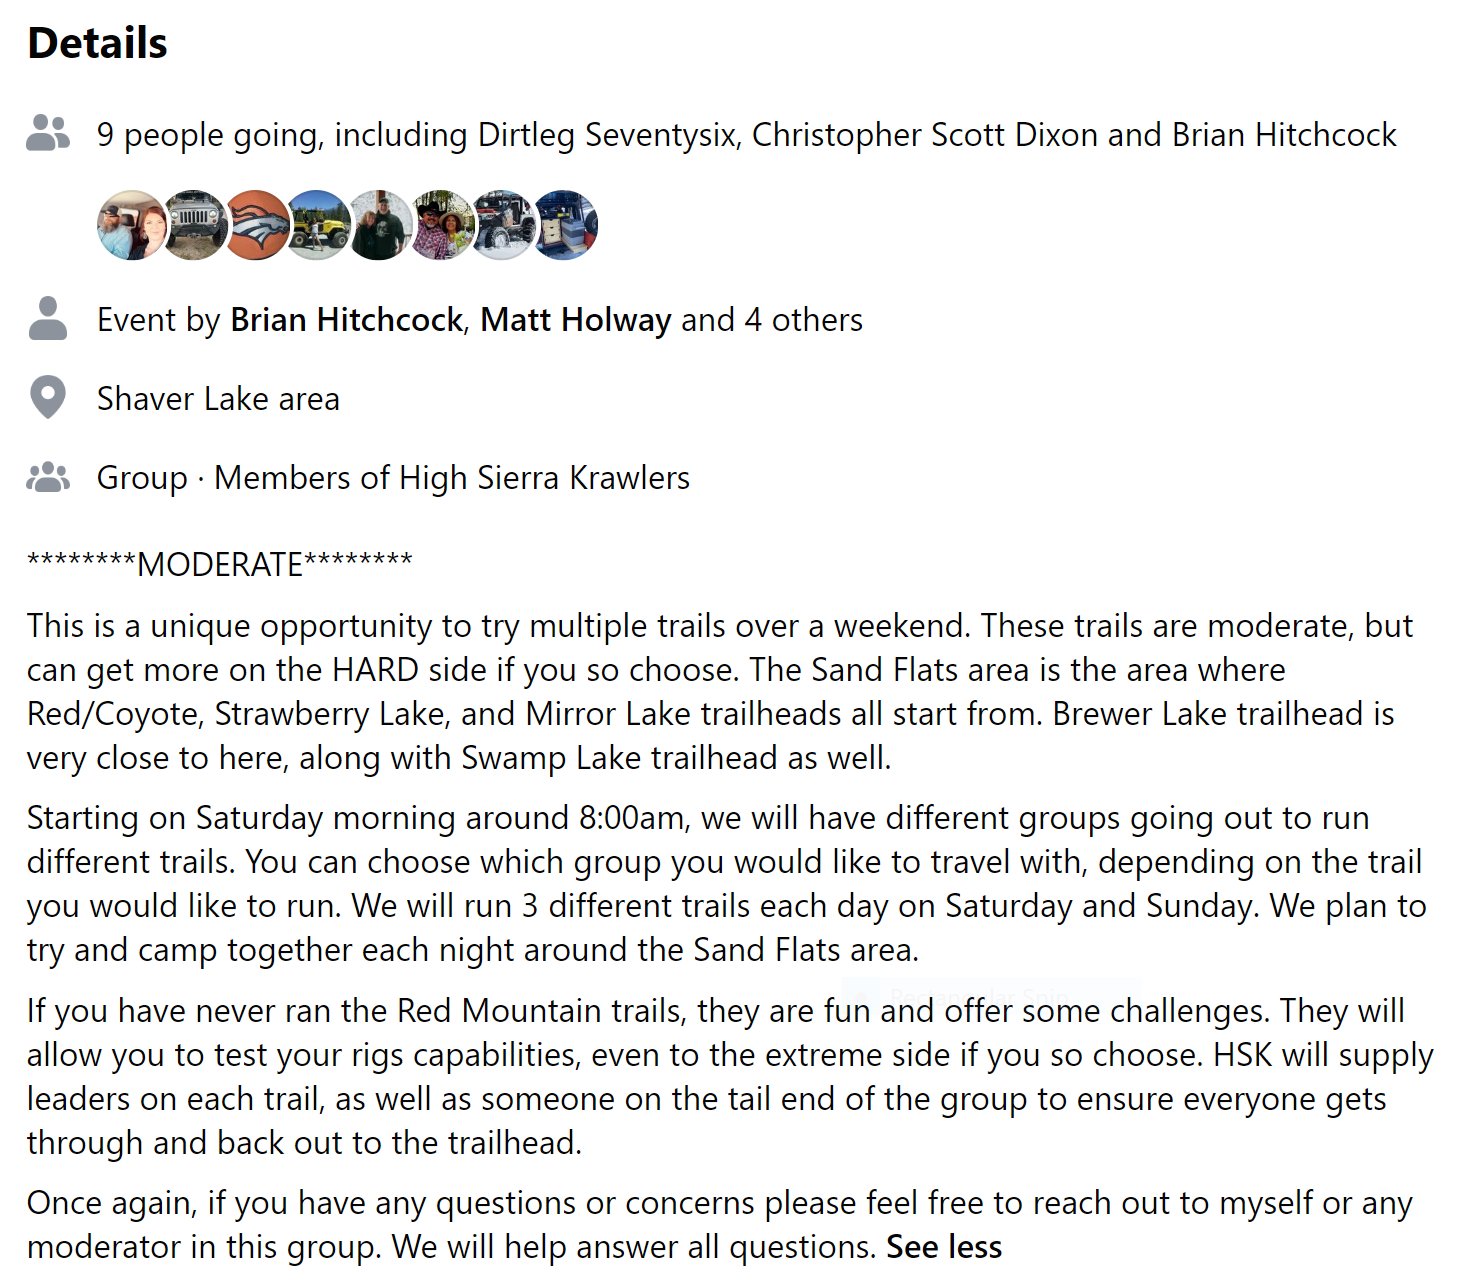This screenshot has height=1287, width=1477.
Task: Open Matt Holway's profile link
Action: point(576,319)
